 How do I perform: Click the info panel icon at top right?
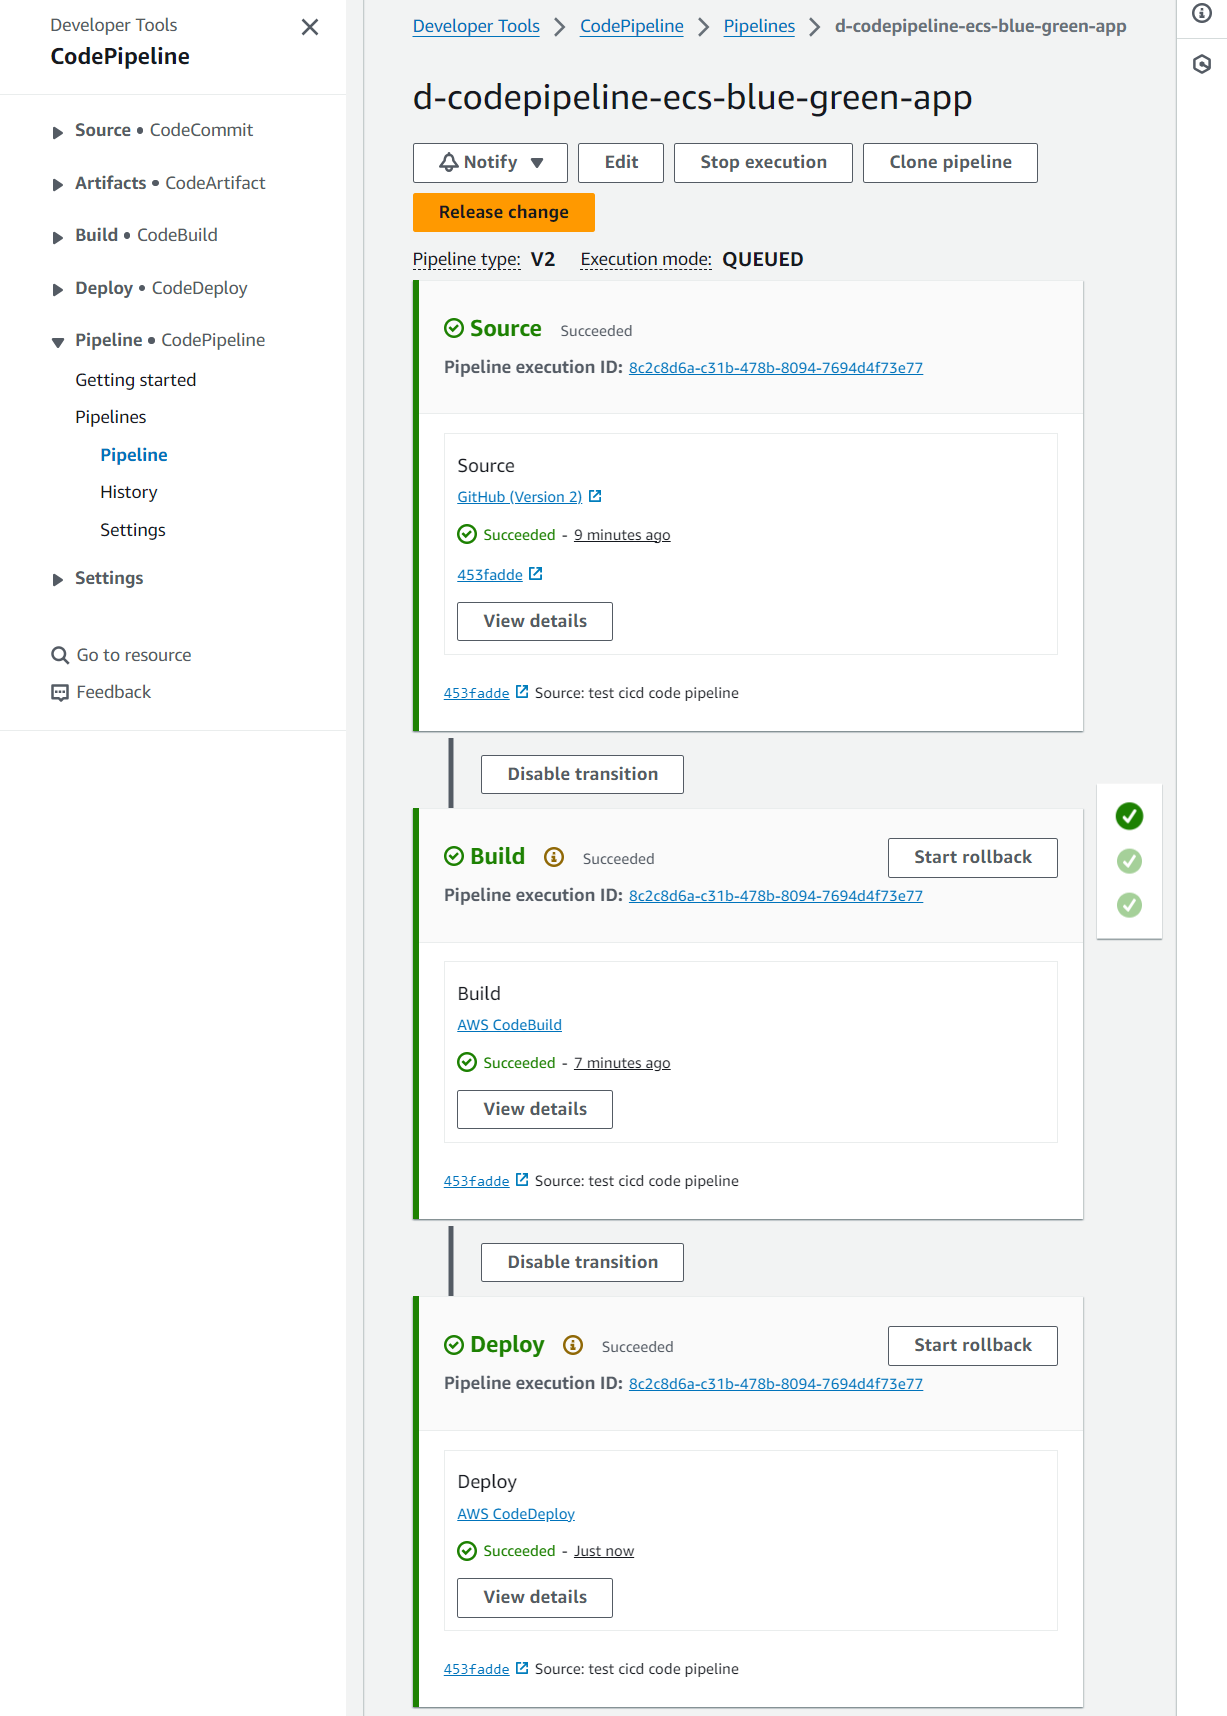coord(1202,13)
